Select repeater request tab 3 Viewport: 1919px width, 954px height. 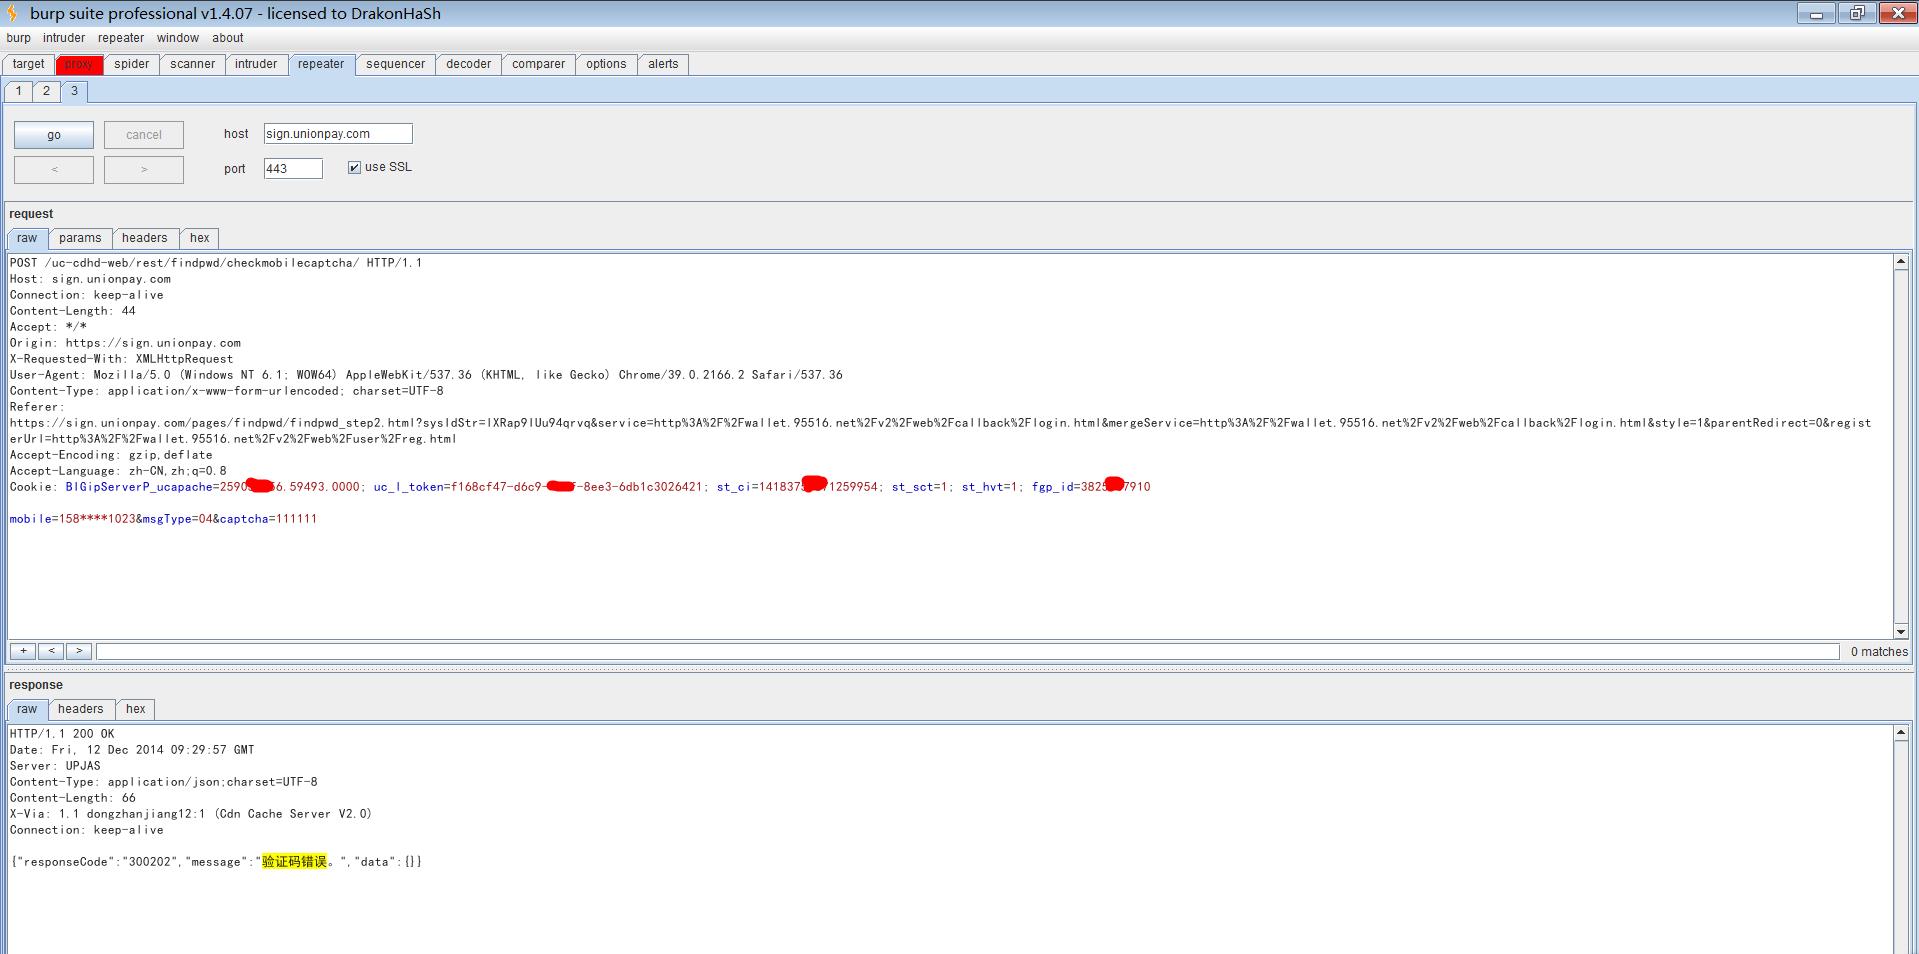[x=74, y=91]
